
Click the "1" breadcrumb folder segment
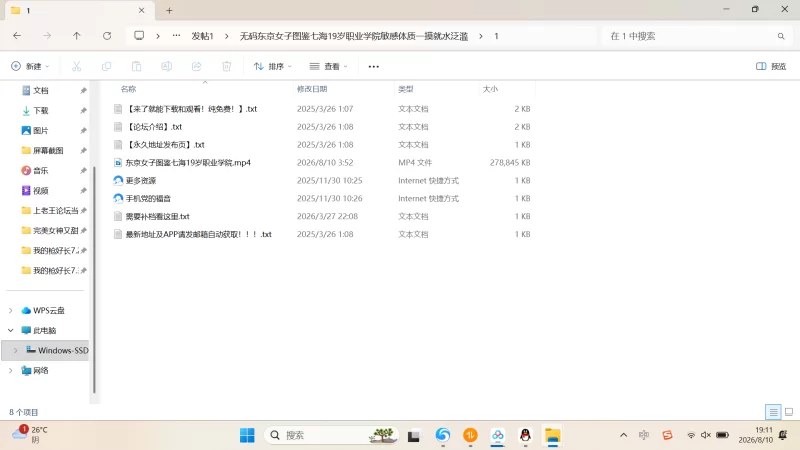pos(496,36)
